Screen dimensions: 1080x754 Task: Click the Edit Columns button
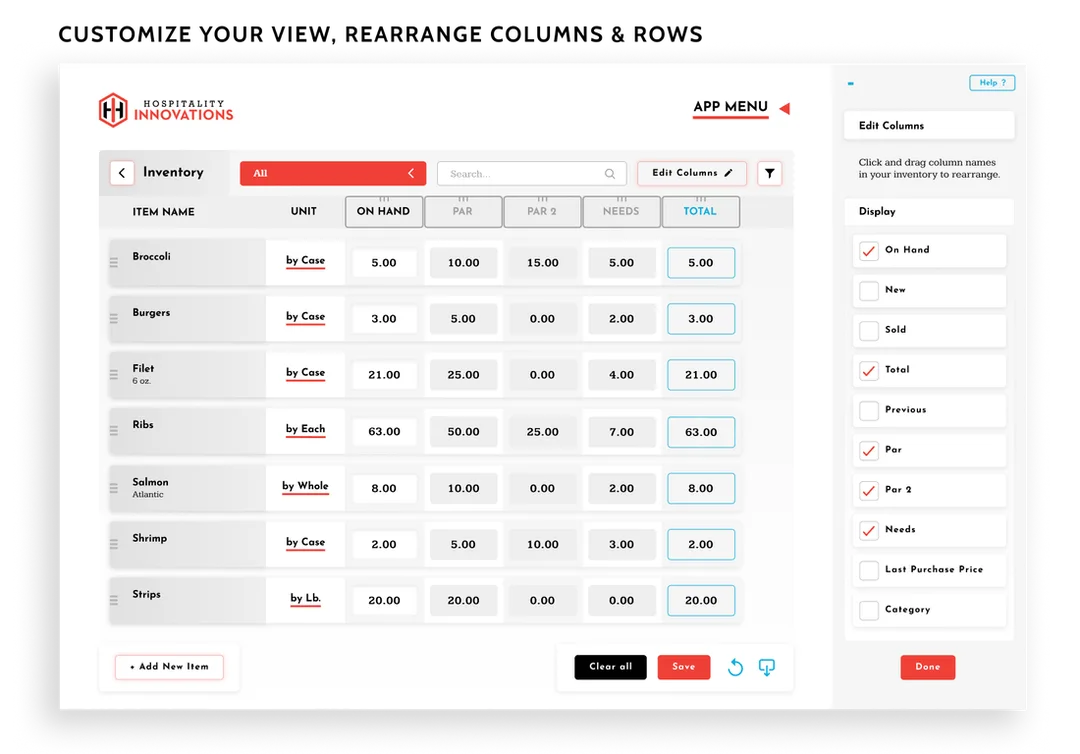(692, 173)
